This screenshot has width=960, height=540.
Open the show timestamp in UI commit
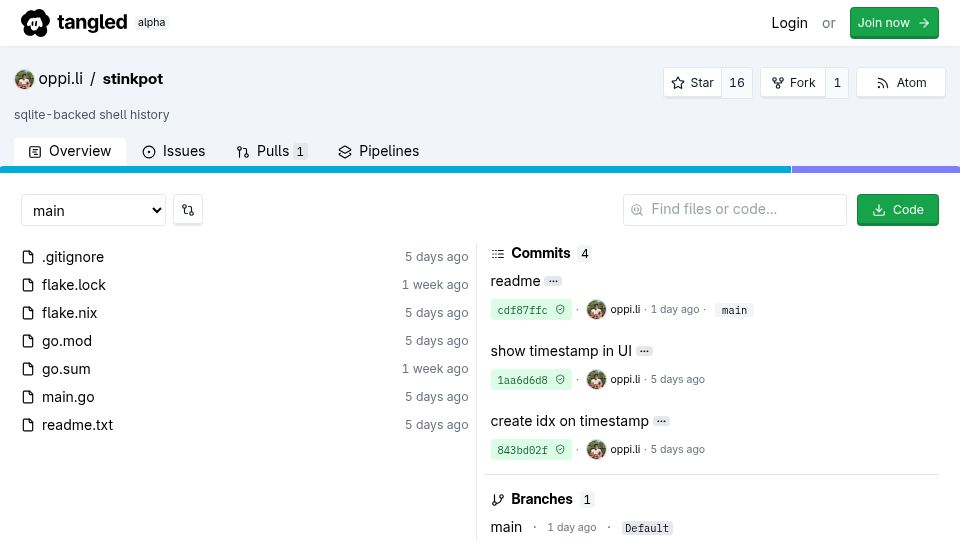click(561, 351)
